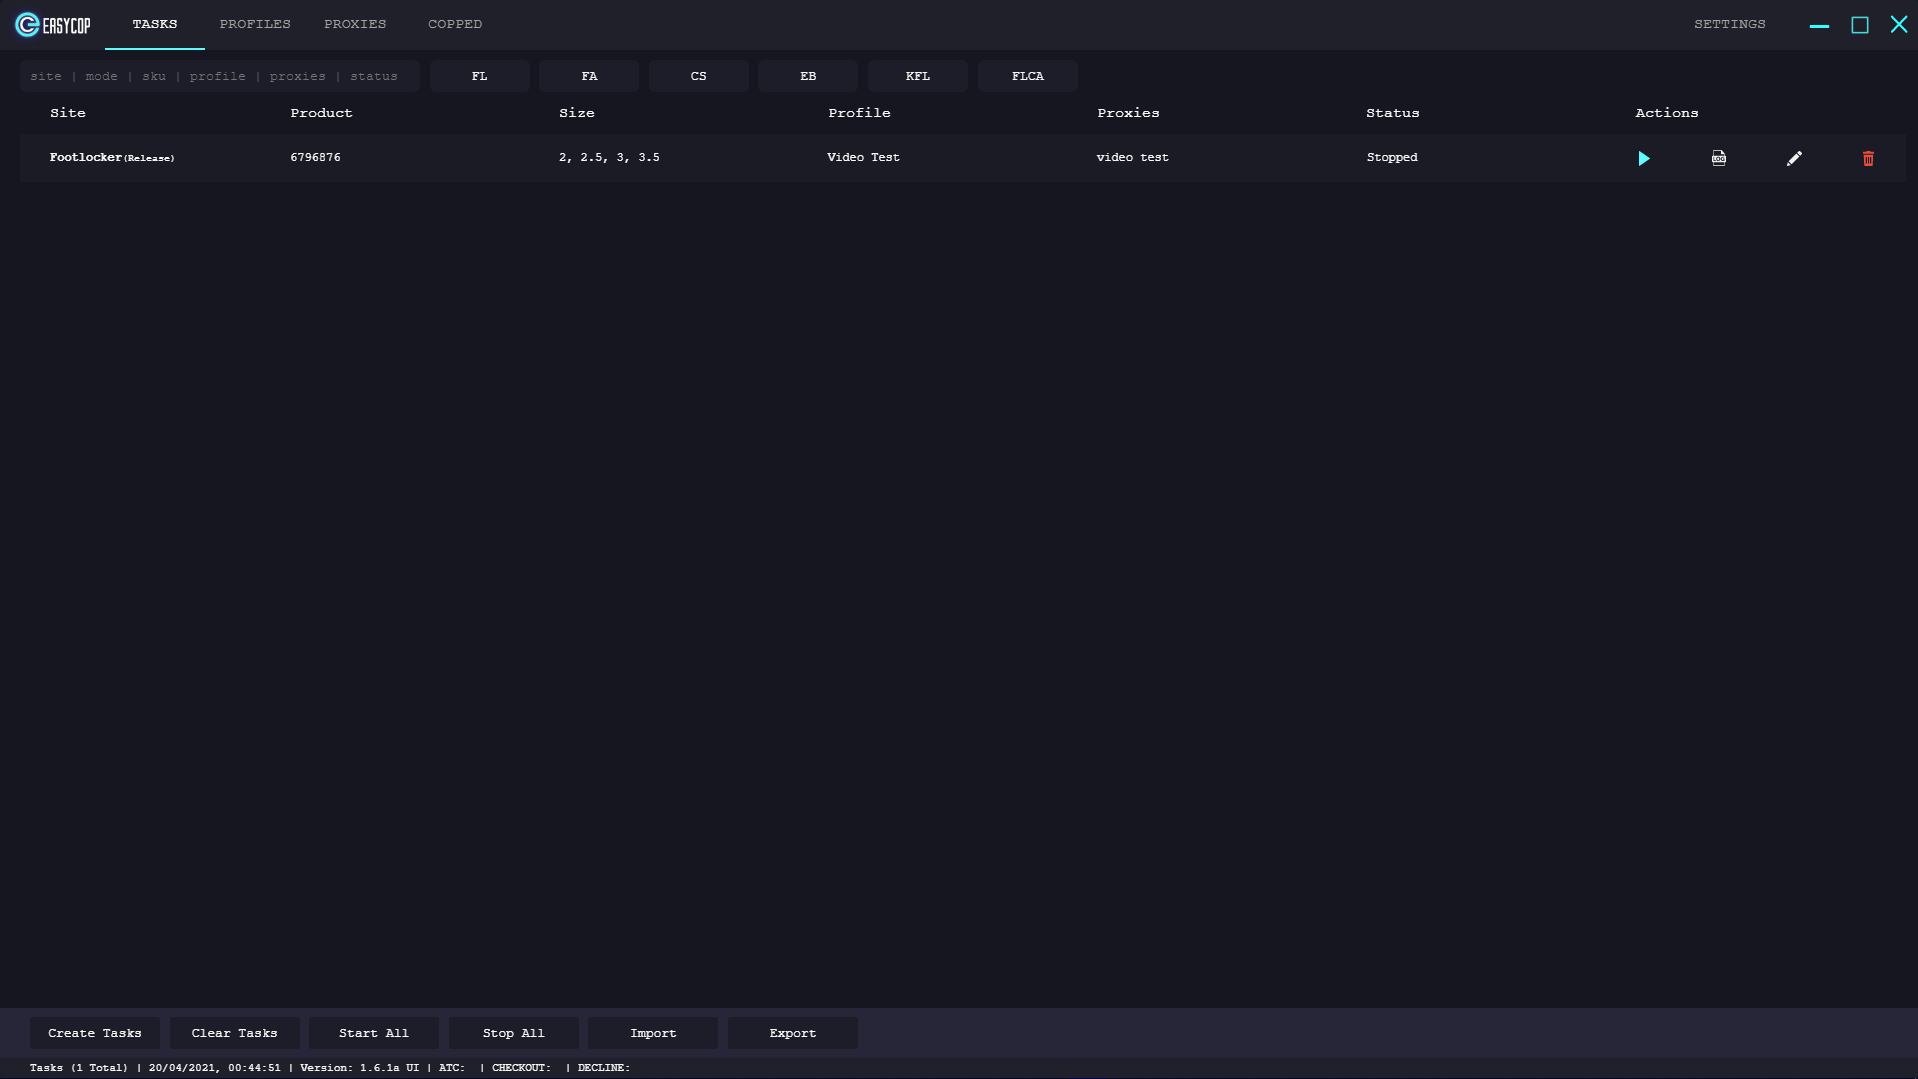Open the Proxies tab
The image size is (1918, 1079).
355,24
